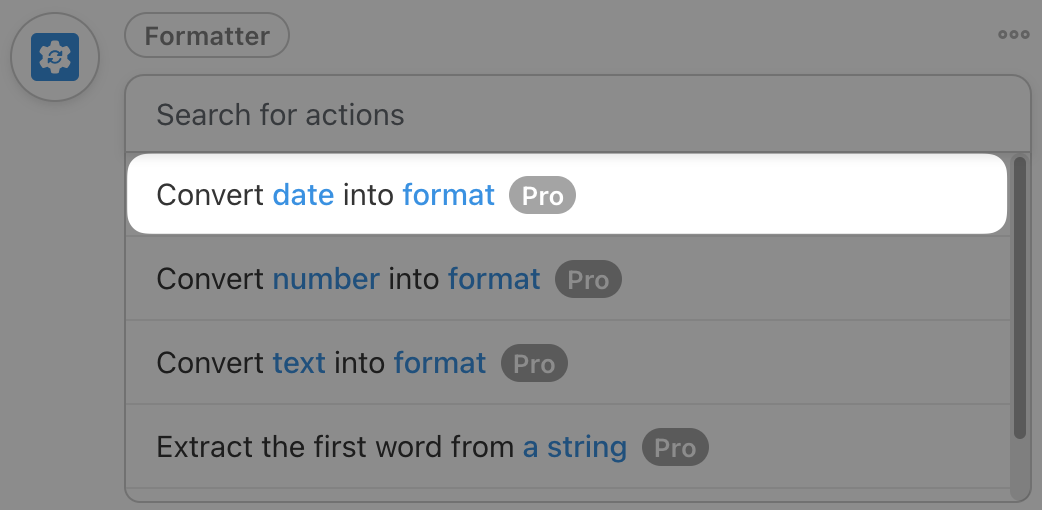The height and width of the screenshot is (510, 1042).
Task: Click the Pro badge on Extract first word row
Action: point(675,448)
